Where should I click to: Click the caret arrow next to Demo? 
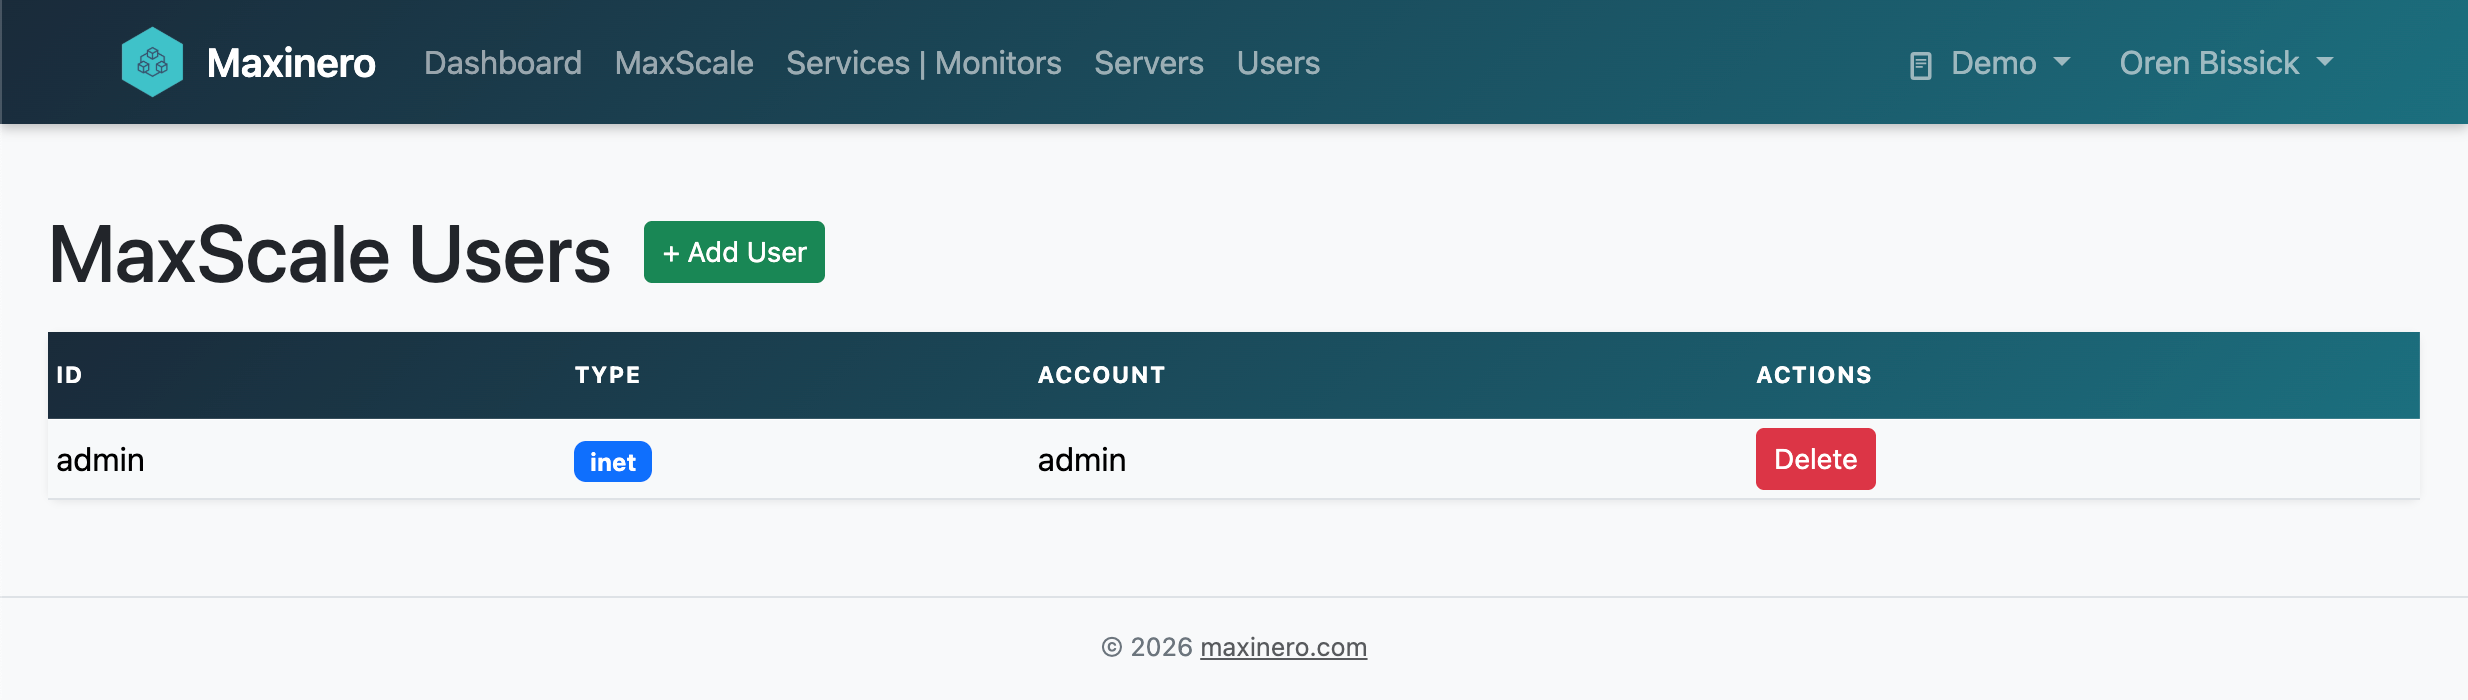(x=2062, y=62)
